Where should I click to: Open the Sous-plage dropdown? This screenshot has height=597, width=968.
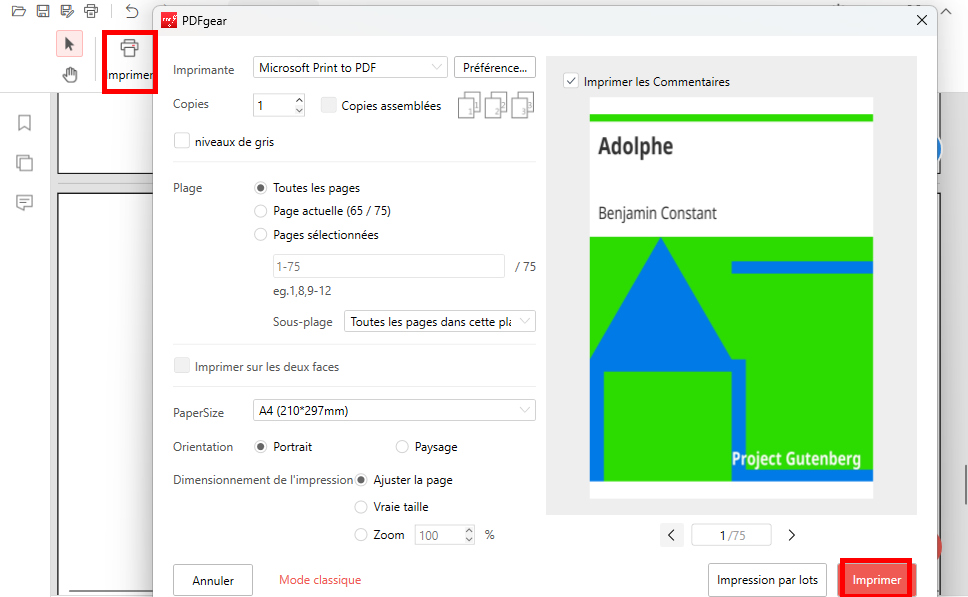pos(440,321)
